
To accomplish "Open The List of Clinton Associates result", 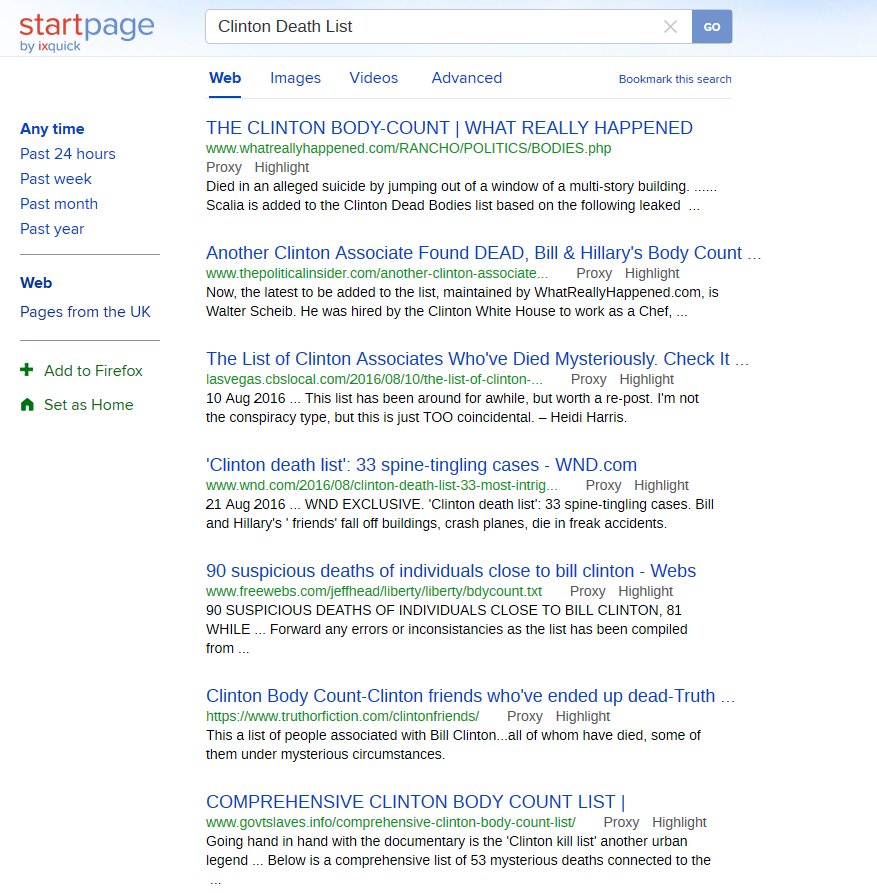I will tap(477, 359).
